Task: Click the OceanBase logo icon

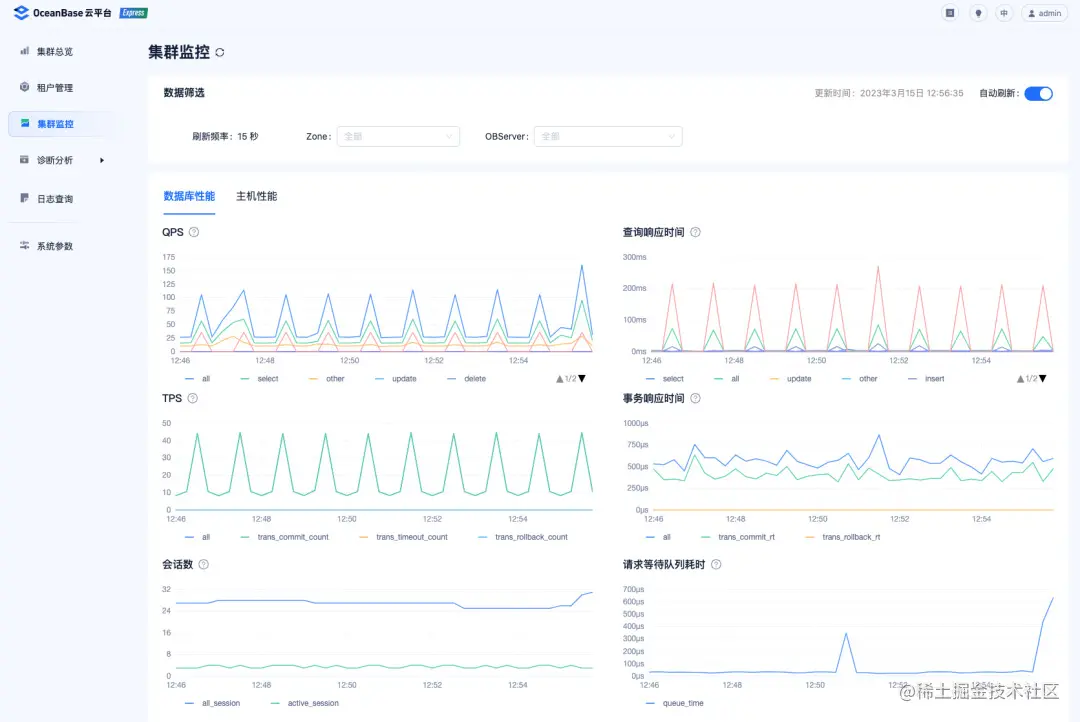Action: pyautogui.click(x=21, y=12)
